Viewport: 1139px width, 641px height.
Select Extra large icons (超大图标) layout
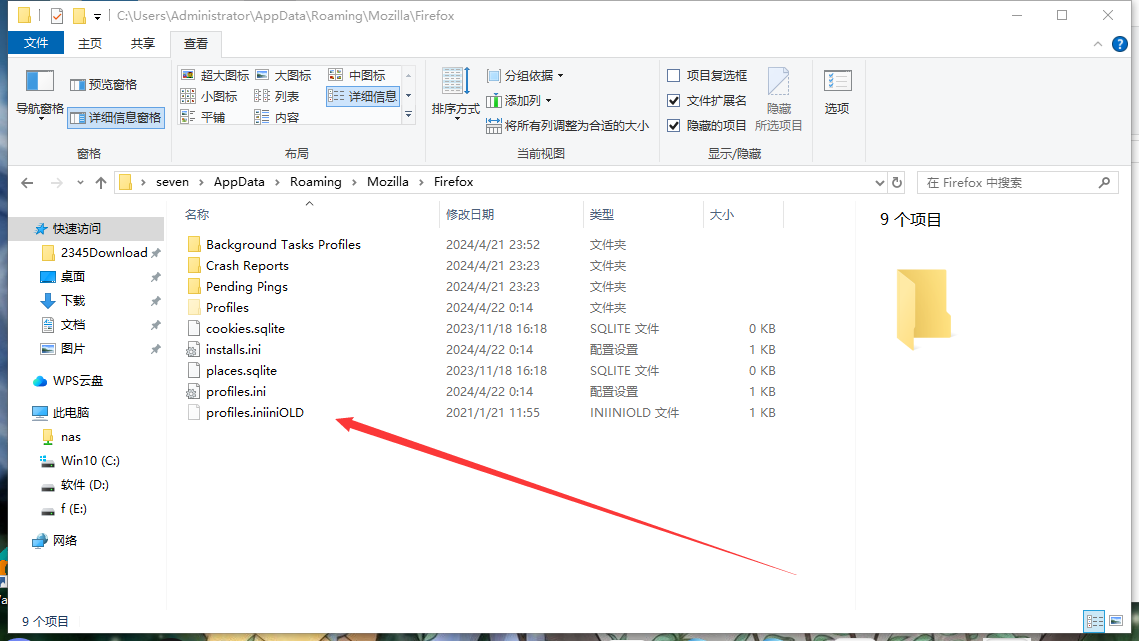(x=215, y=75)
